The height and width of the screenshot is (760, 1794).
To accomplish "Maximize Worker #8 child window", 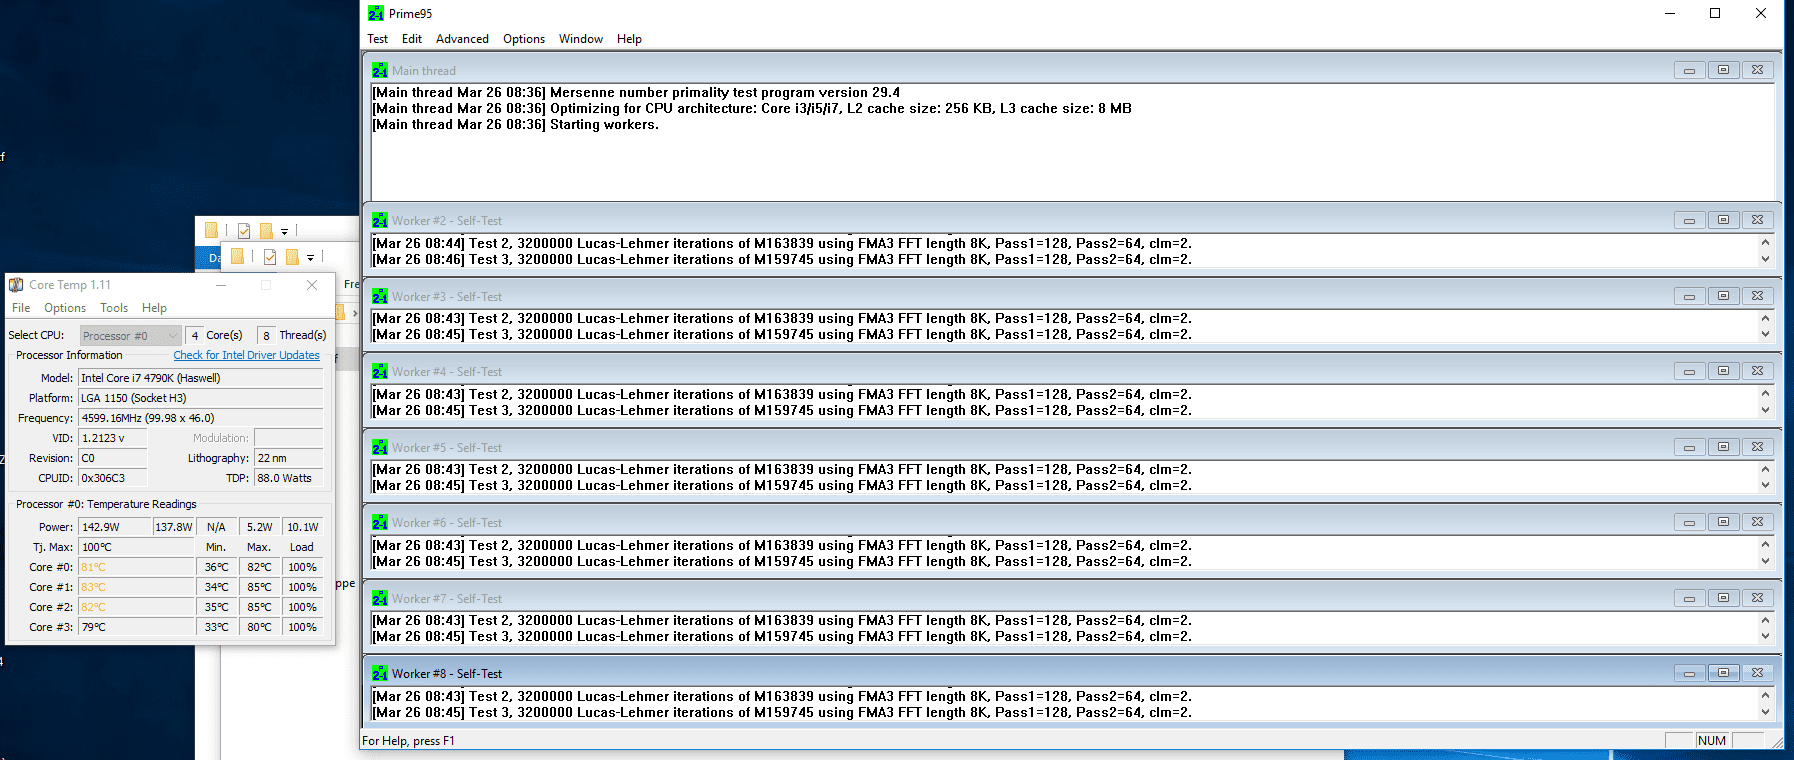I will (1723, 673).
